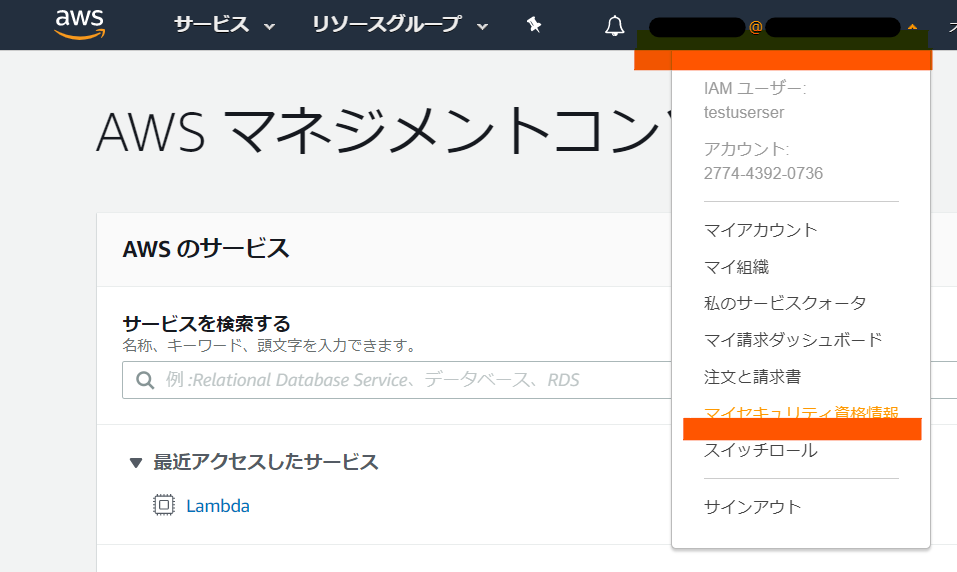Collapse 最近アクセスしたサービス section triangle
The height and width of the screenshot is (572, 957).
[136, 463]
